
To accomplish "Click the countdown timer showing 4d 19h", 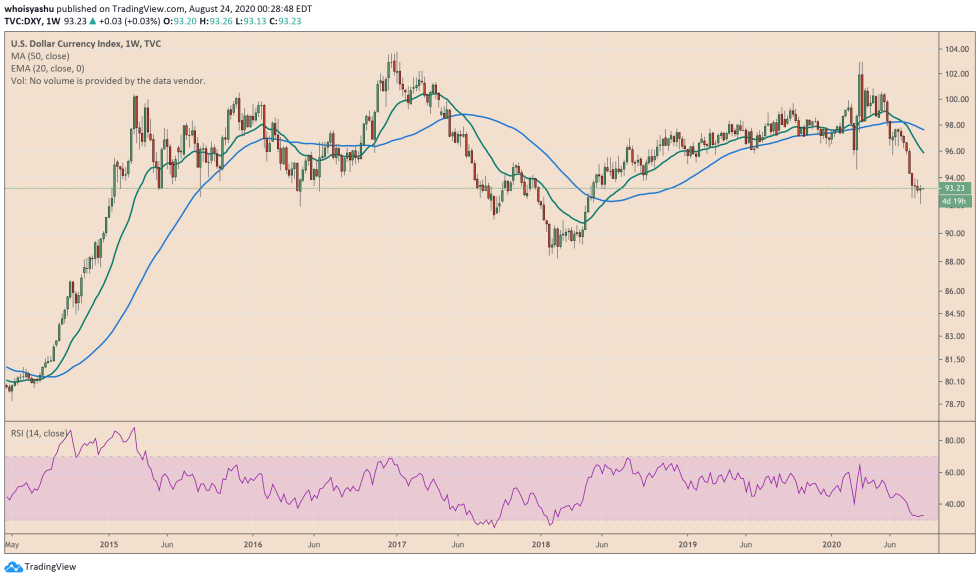I will (953, 202).
